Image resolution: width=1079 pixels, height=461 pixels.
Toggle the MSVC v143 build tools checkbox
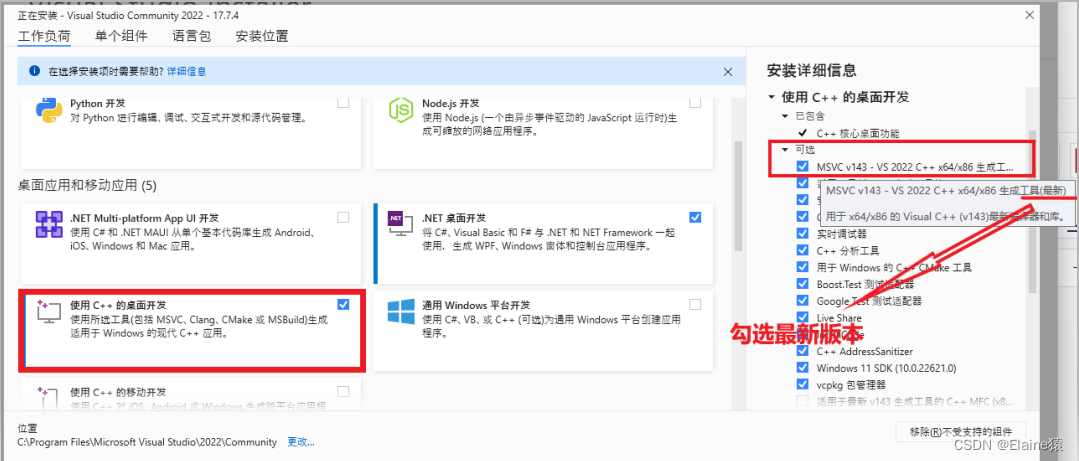pos(802,167)
